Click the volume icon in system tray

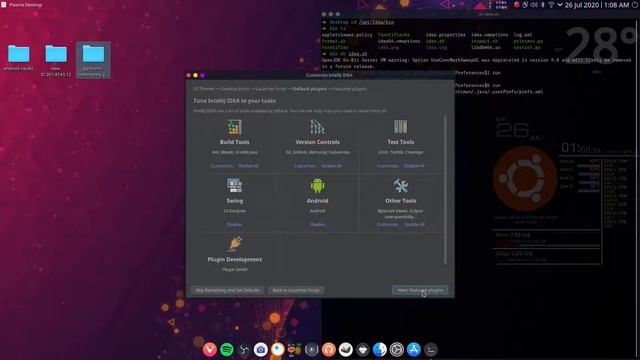[534, 5]
